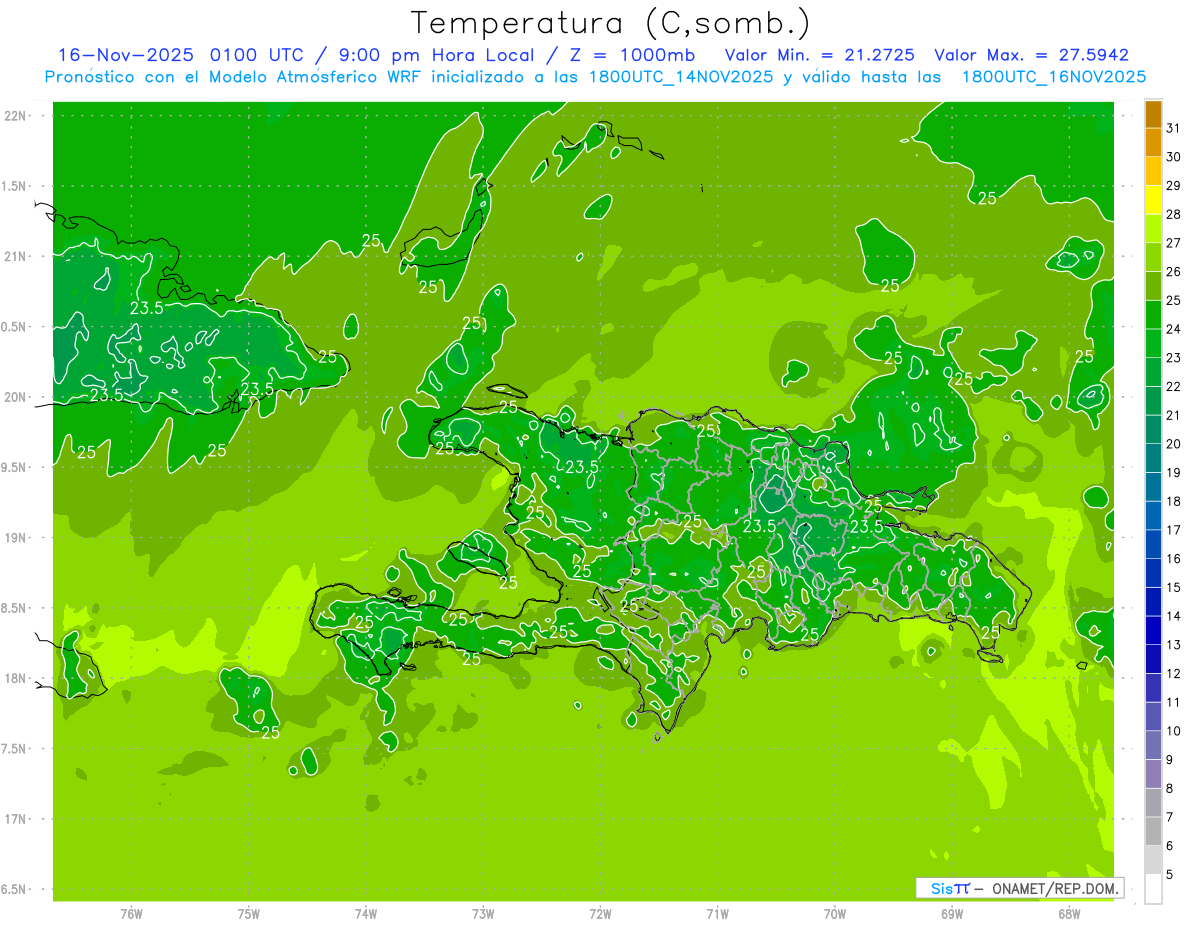This screenshot has width=1200, height=927.
Task: Click the "23" colorbar scale label
Action: pos(1174,358)
